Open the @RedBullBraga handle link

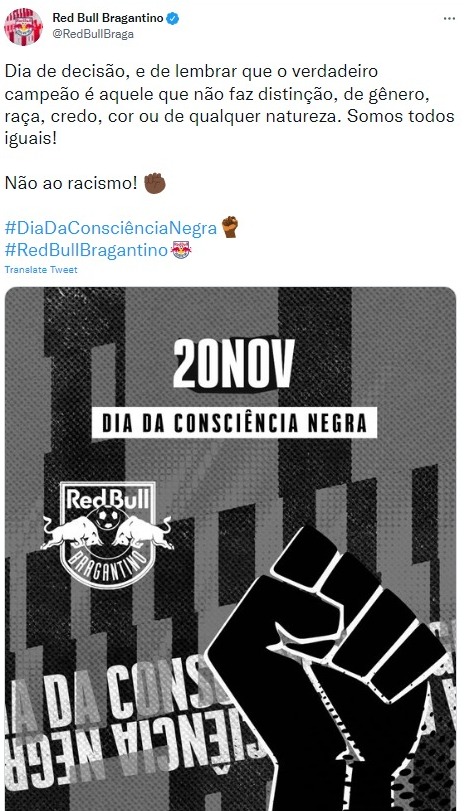(93, 34)
